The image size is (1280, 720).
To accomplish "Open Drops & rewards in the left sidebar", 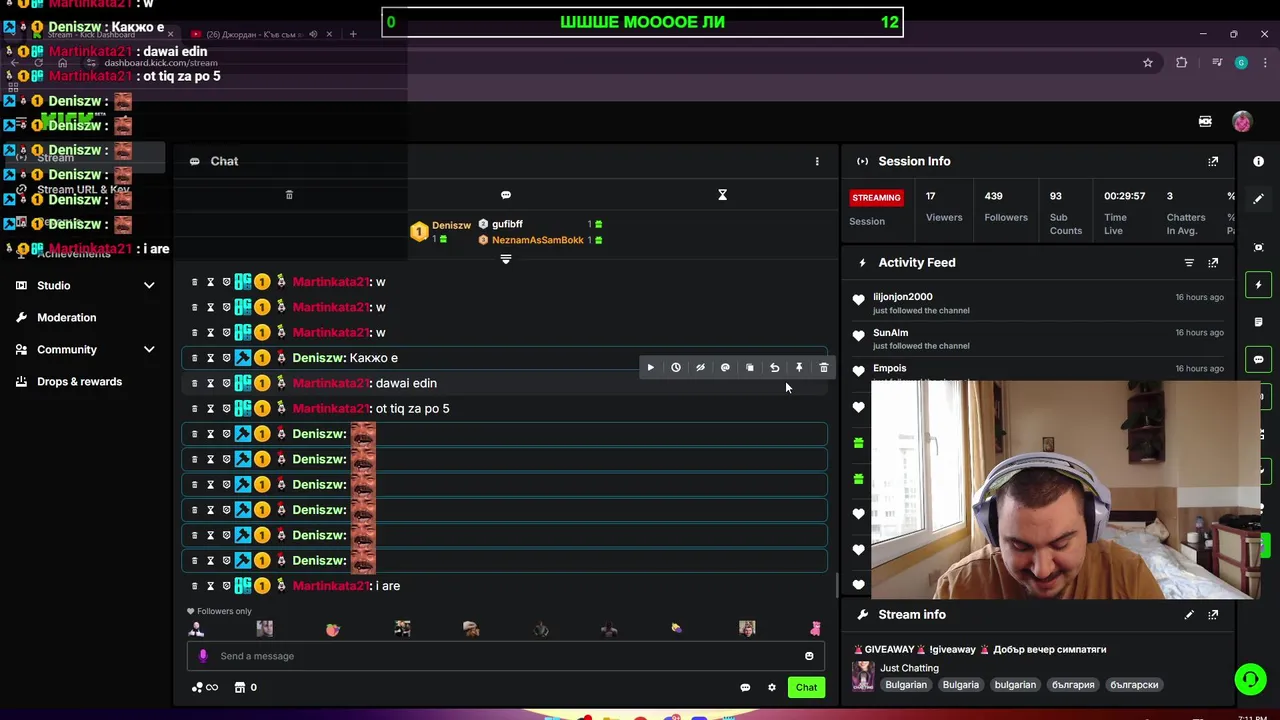I will pos(79,382).
